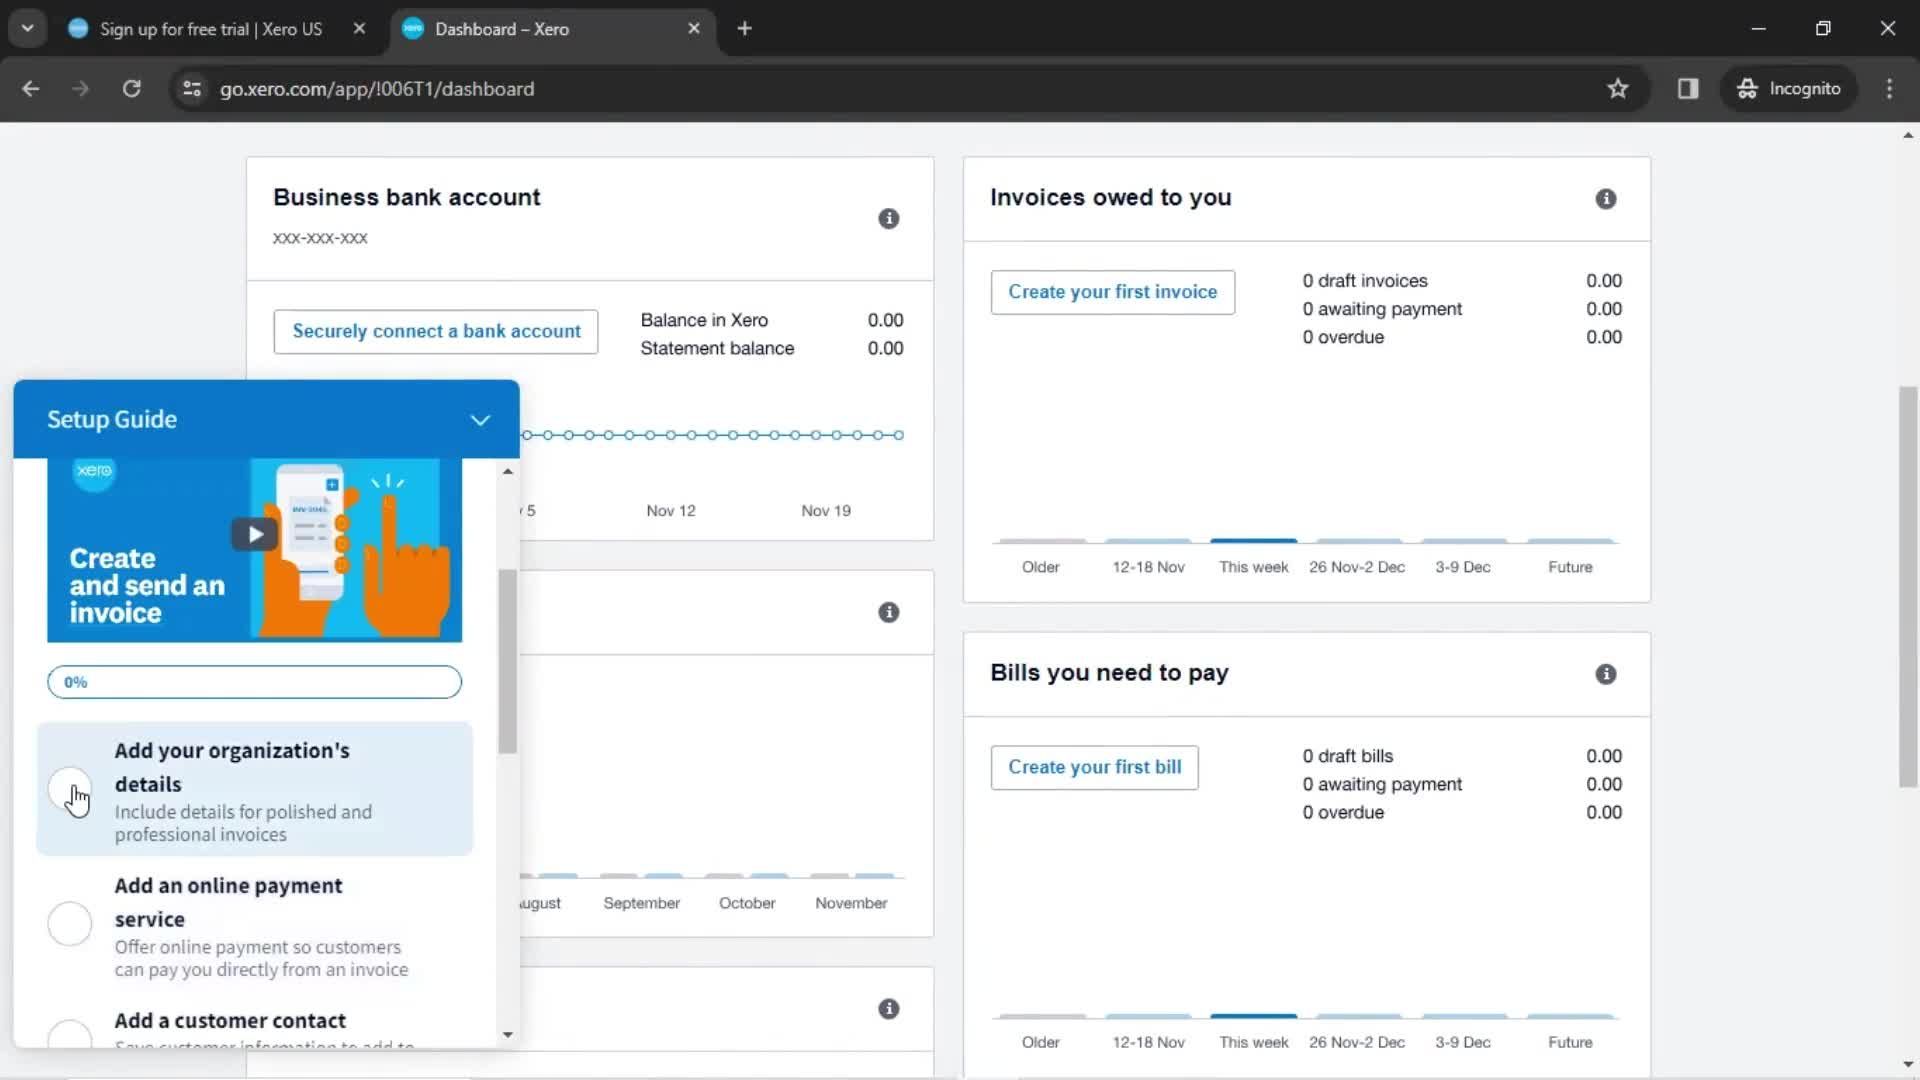
Task: Collapse the Setup Guide panel
Action: tap(480, 420)
